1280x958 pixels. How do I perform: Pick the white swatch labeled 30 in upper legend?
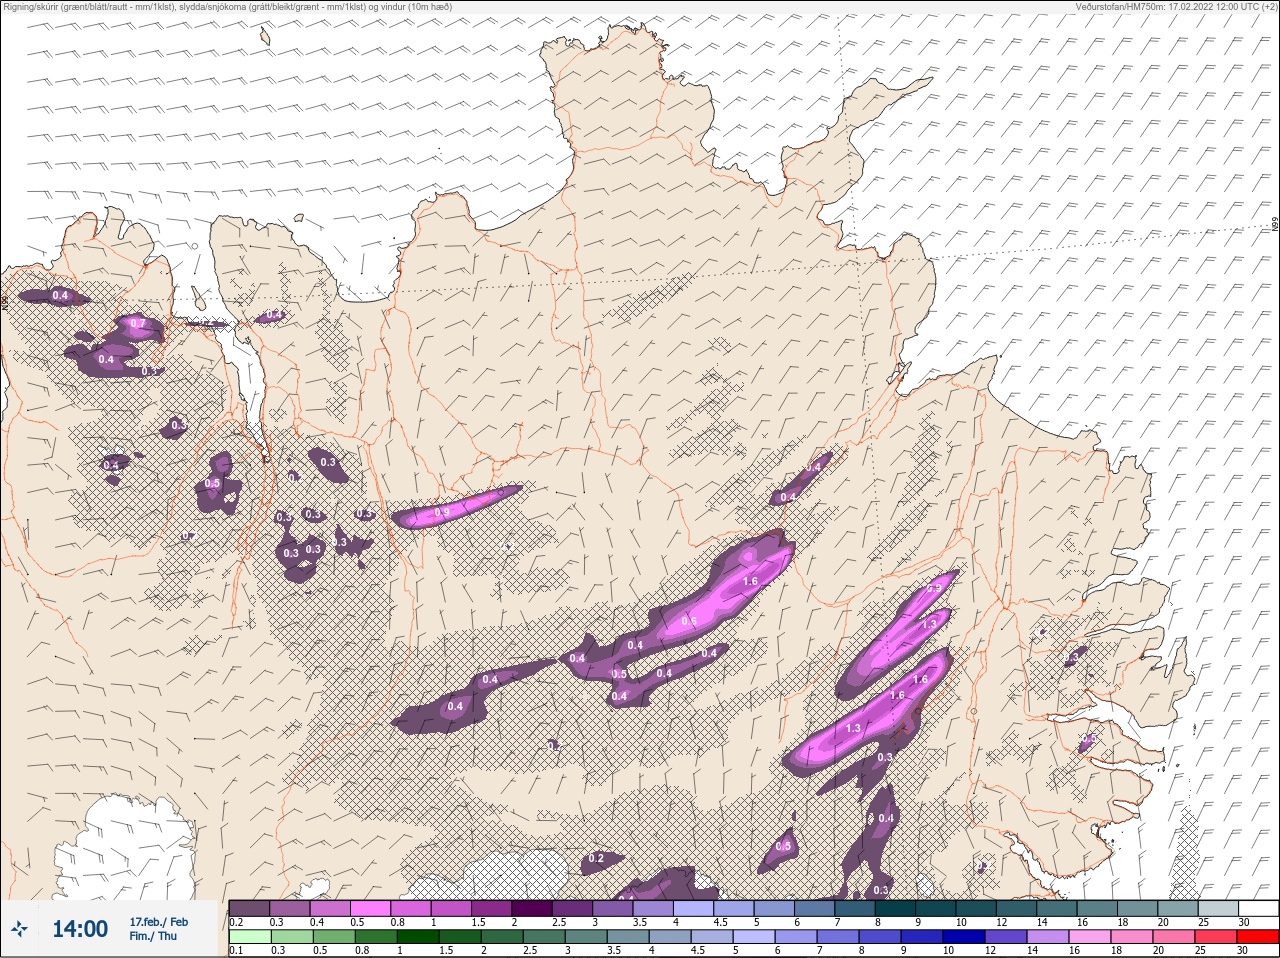(1258, 908)
